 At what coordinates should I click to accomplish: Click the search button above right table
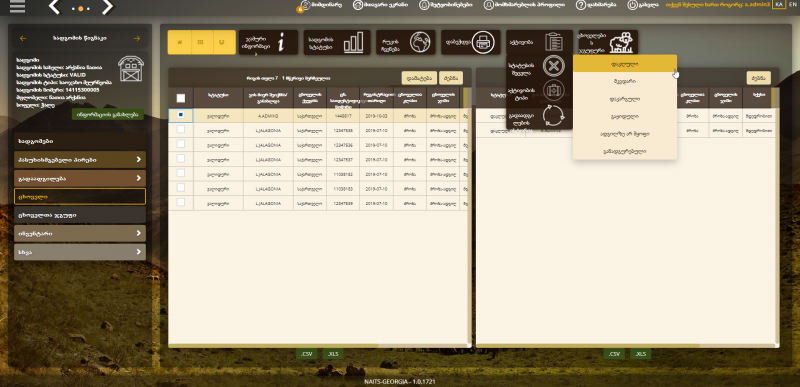point(759,78)
